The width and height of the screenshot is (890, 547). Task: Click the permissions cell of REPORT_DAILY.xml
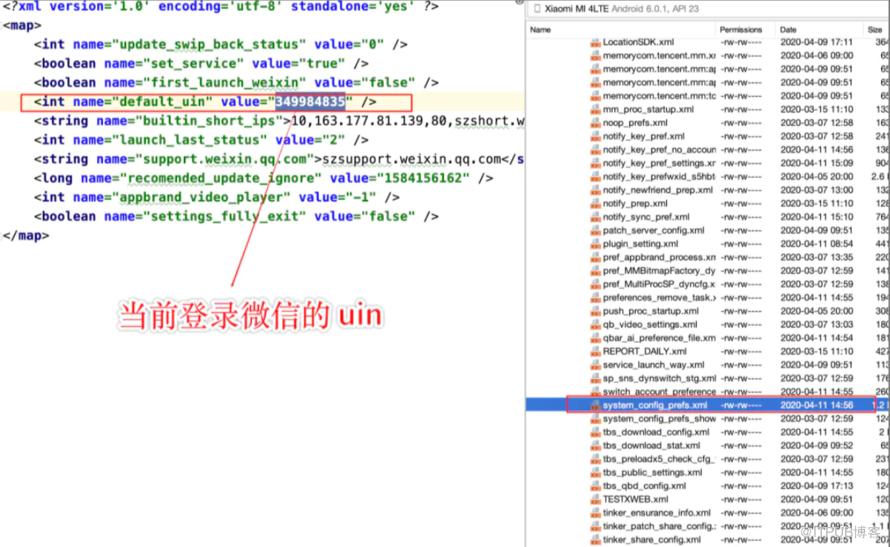pos(741,351)
